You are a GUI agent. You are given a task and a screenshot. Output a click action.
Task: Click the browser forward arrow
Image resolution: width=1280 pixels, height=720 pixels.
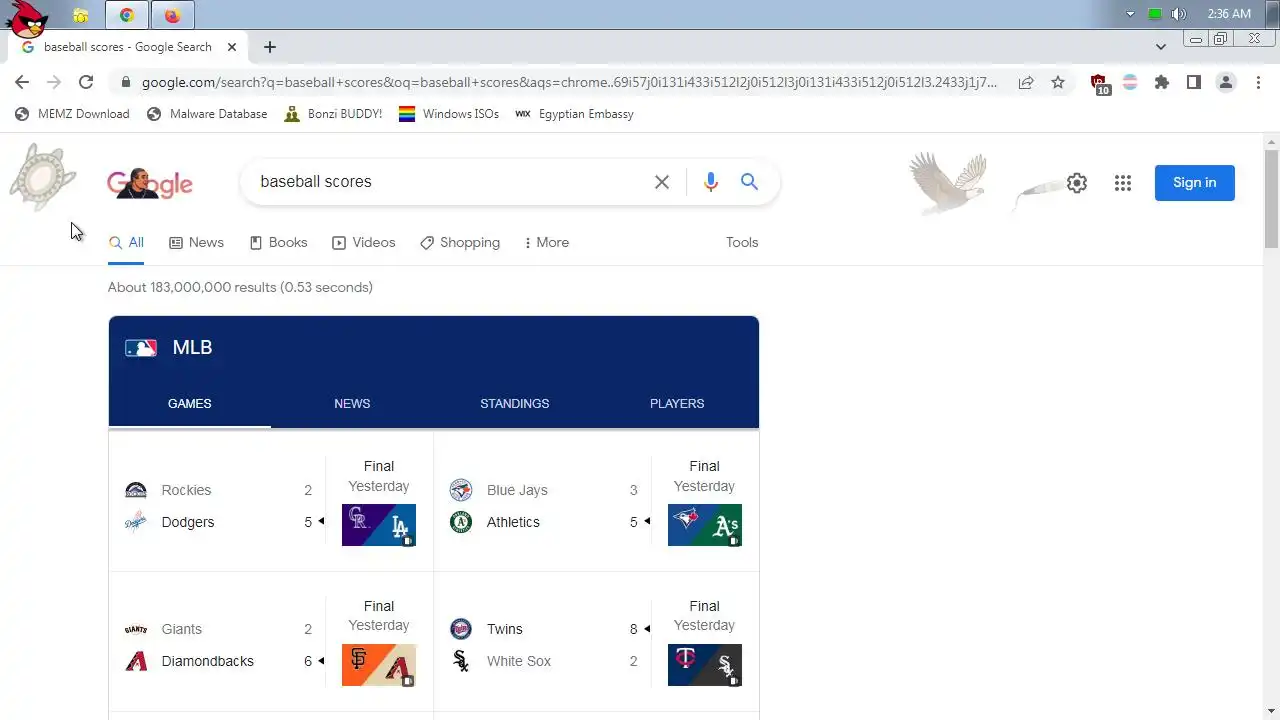tap(54, 83)
